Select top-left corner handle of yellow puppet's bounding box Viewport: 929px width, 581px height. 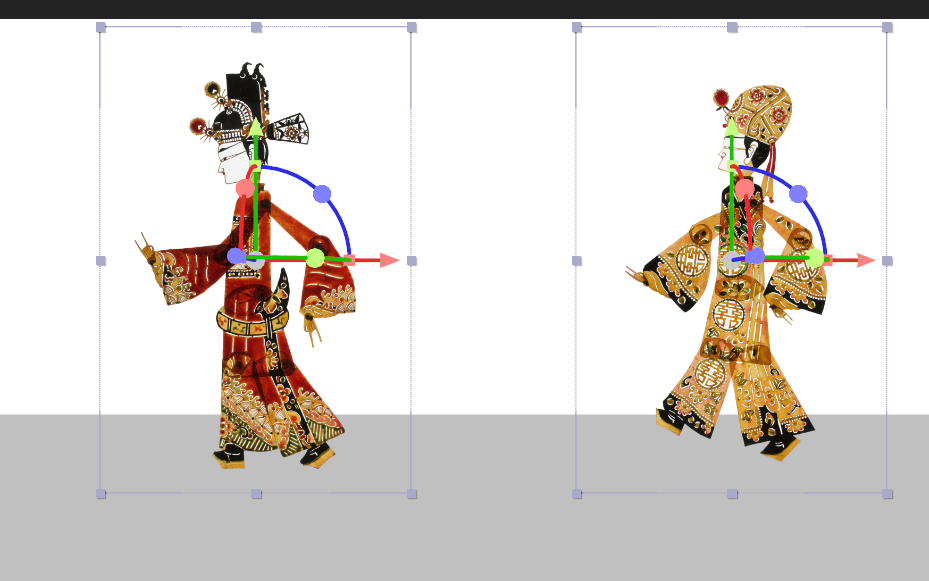coord(577,27)
